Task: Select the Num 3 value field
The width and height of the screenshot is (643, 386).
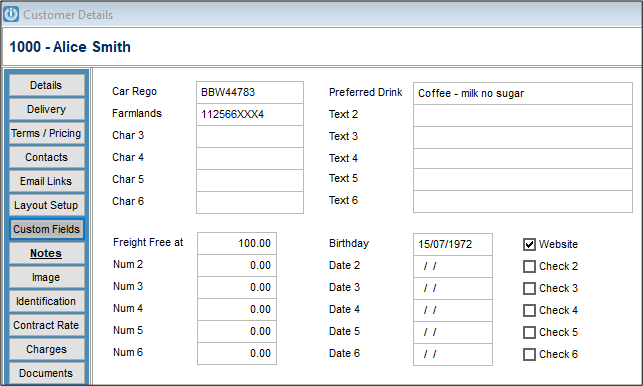Action: coord(237,288)
